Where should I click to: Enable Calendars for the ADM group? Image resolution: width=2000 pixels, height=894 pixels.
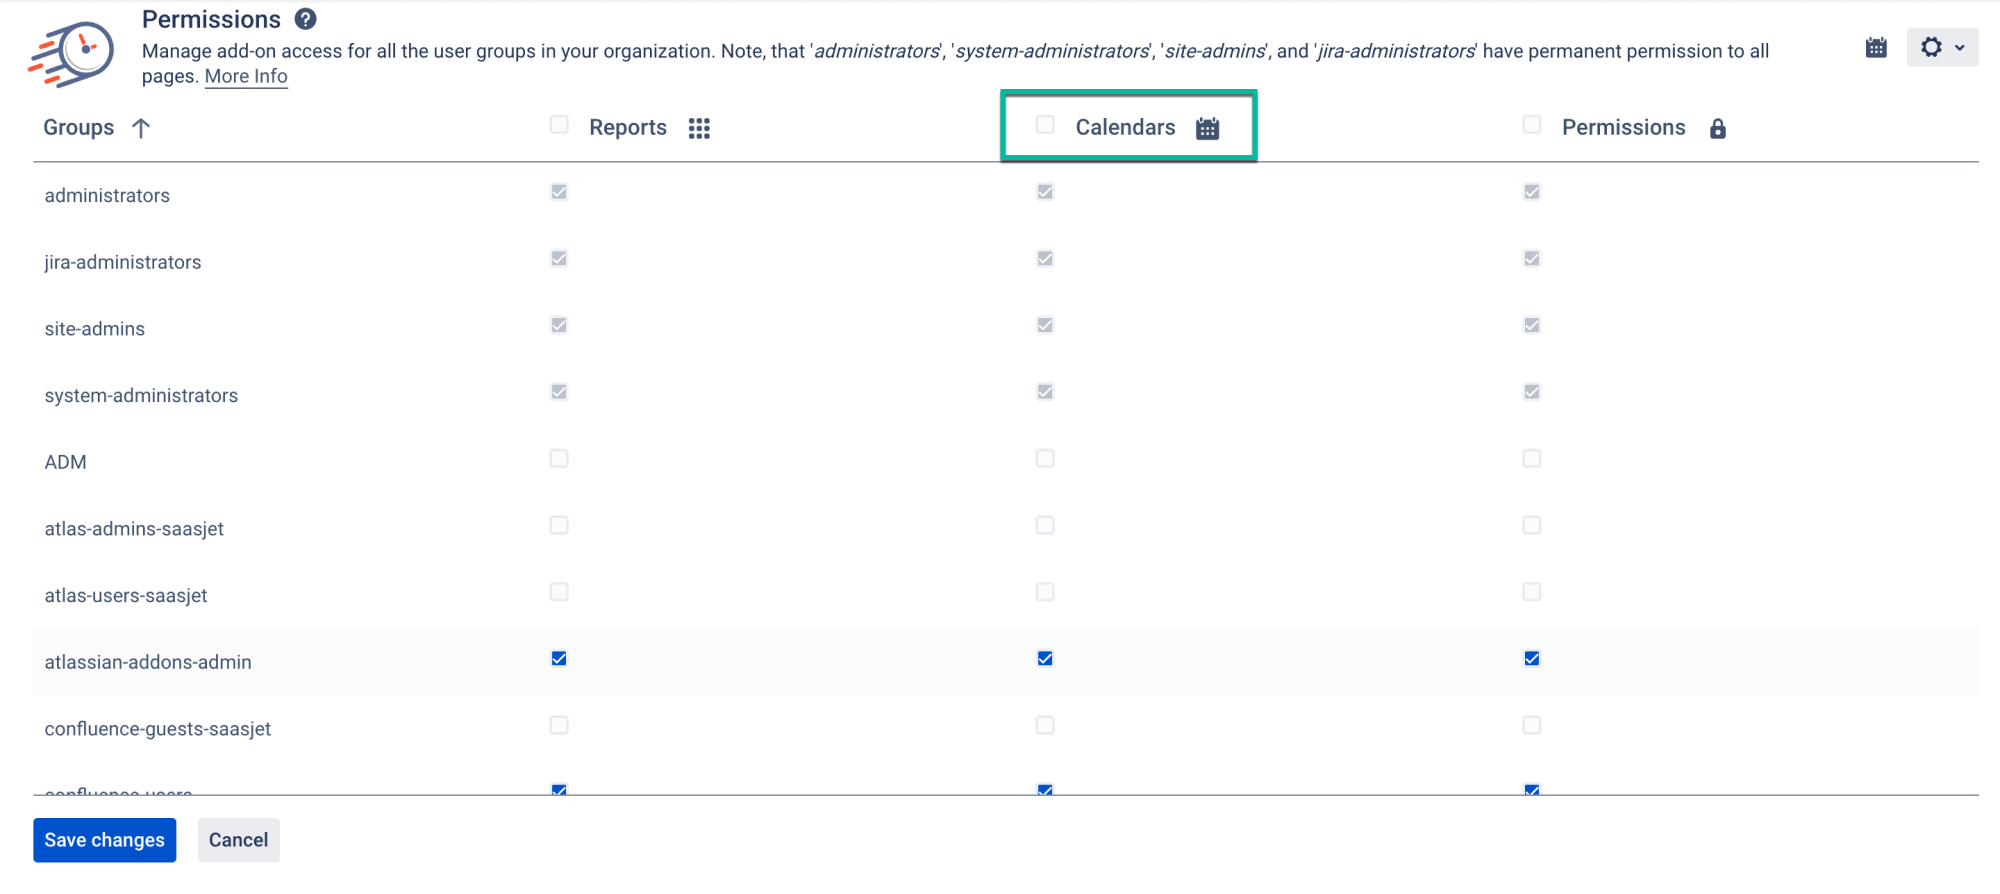coord(1045,458)
